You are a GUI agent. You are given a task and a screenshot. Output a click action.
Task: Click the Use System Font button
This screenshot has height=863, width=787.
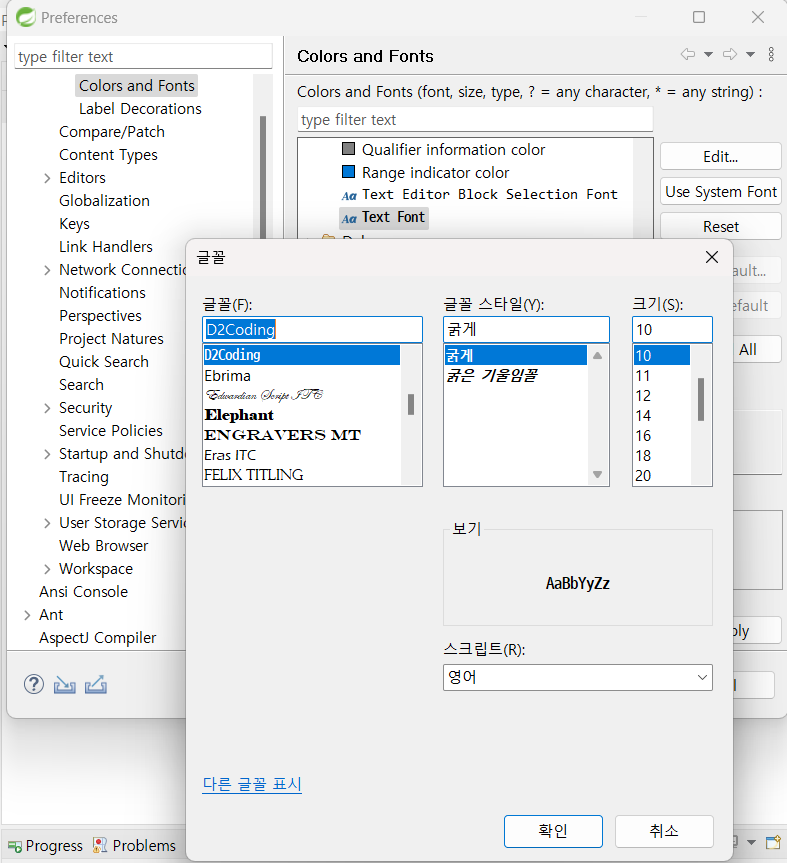(x=720, y=192)
